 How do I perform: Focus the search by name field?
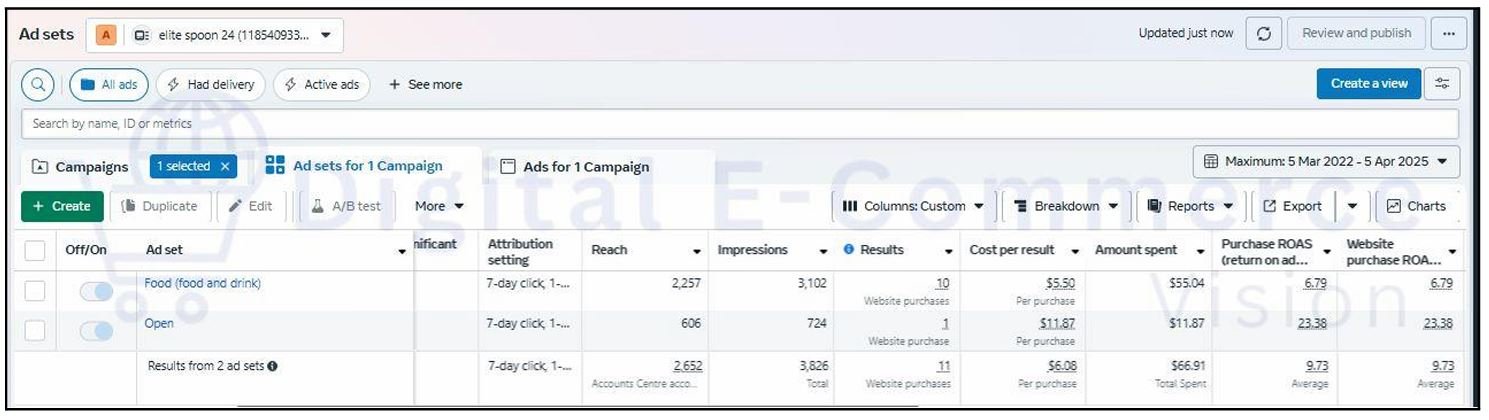point(700,124)
